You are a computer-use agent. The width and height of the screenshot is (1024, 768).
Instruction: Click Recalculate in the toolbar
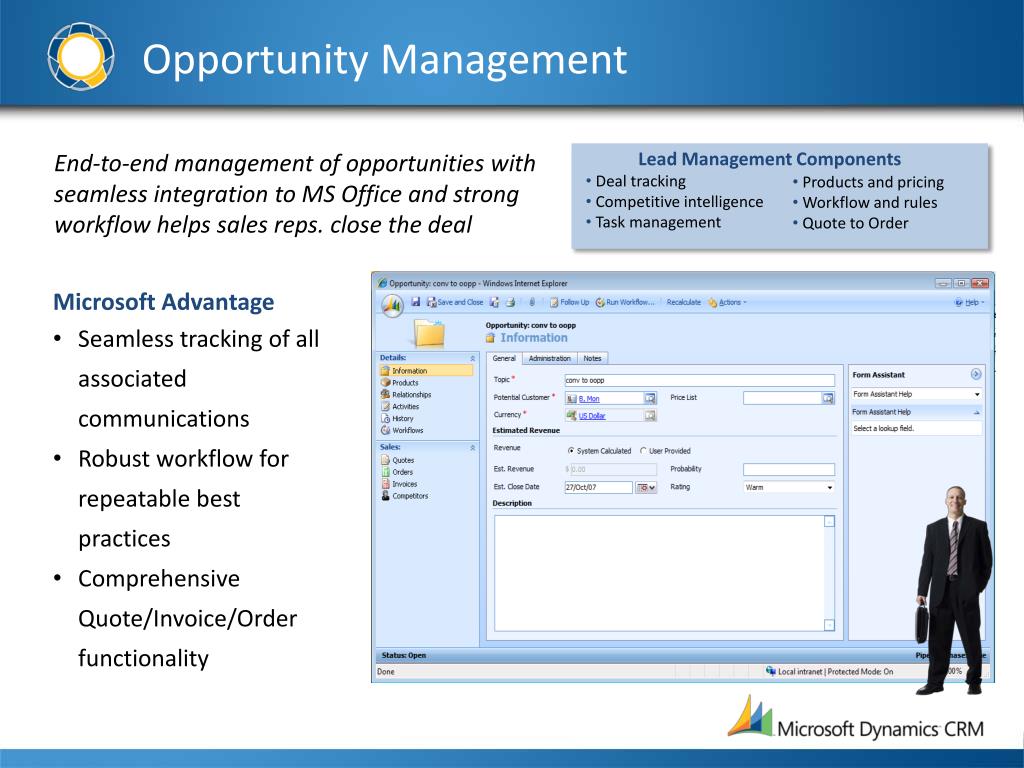coord(684,302)
